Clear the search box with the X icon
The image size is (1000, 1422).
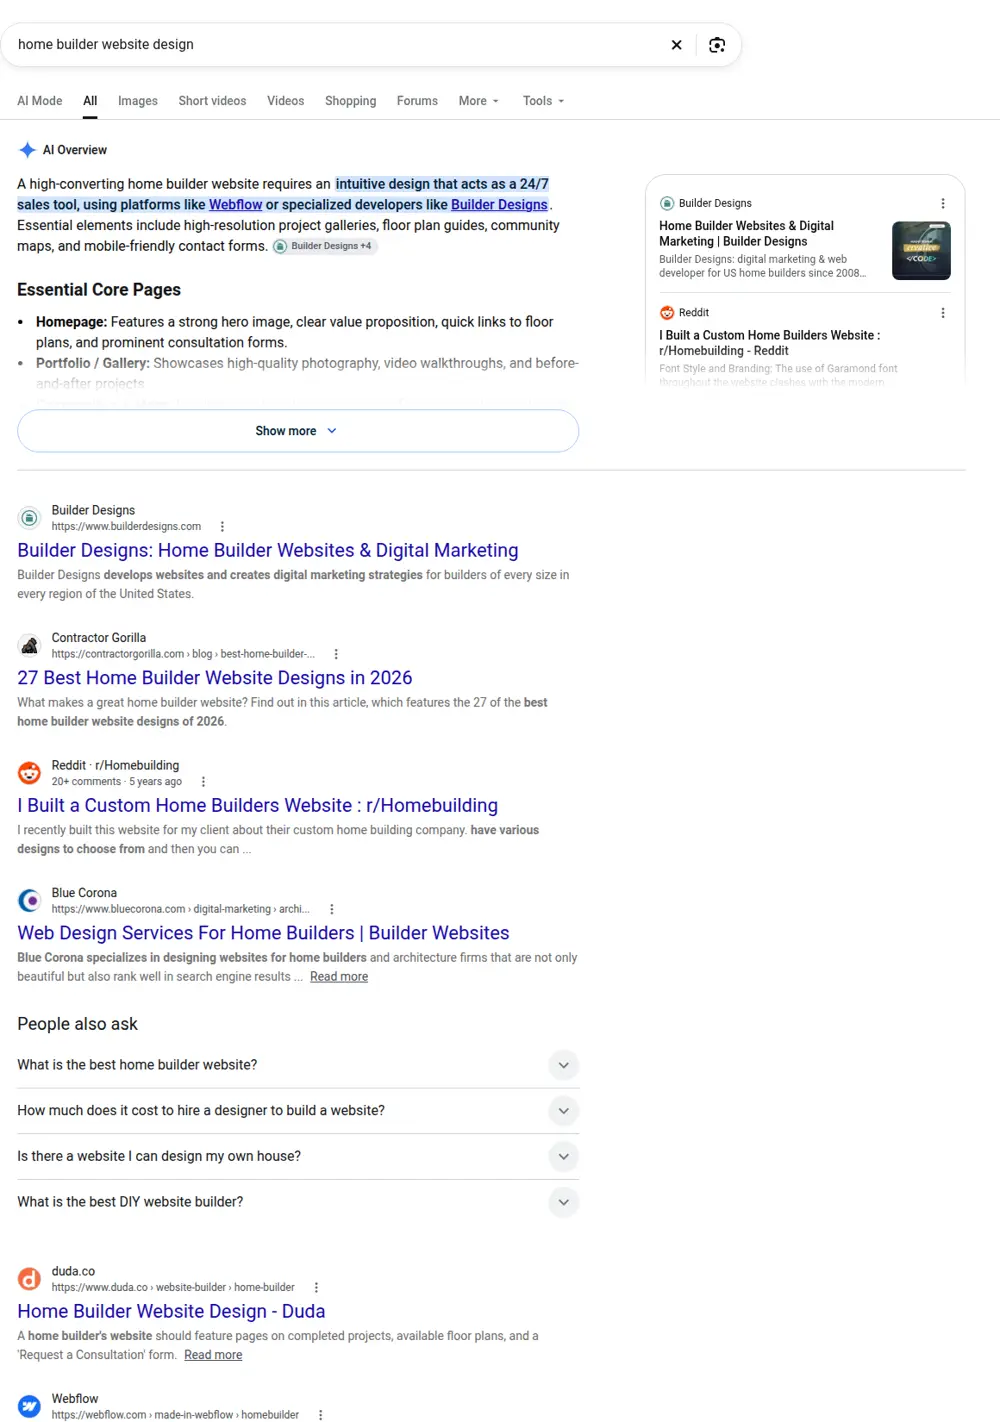(676, 45)
